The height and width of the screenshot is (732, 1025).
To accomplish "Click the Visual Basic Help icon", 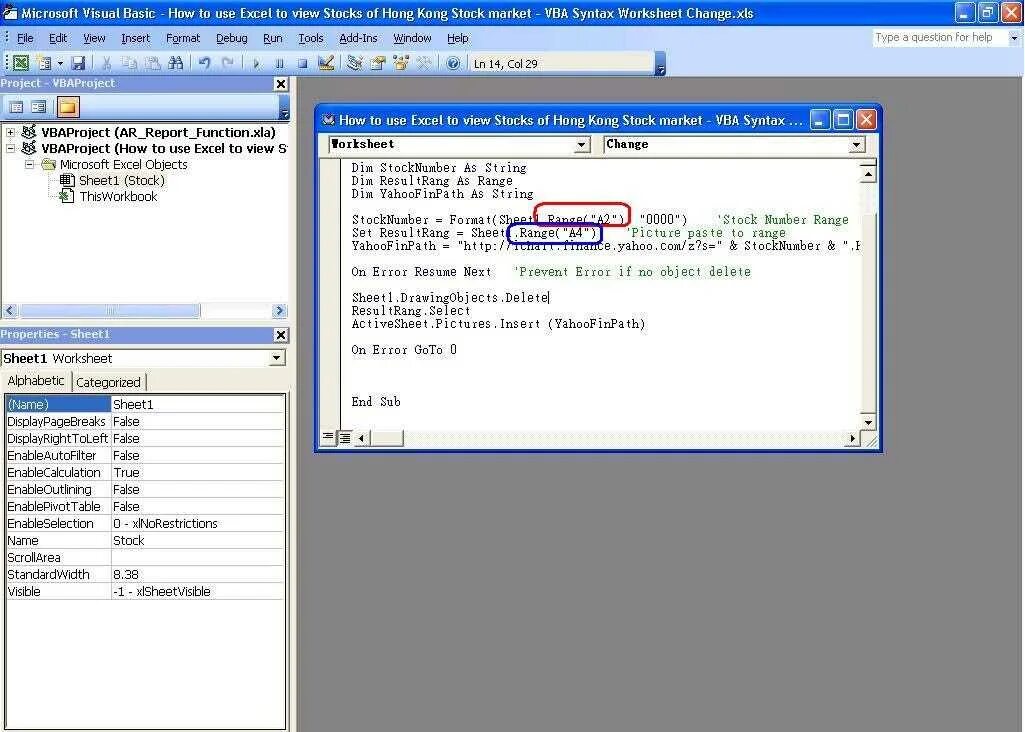I will pos(453,63).
